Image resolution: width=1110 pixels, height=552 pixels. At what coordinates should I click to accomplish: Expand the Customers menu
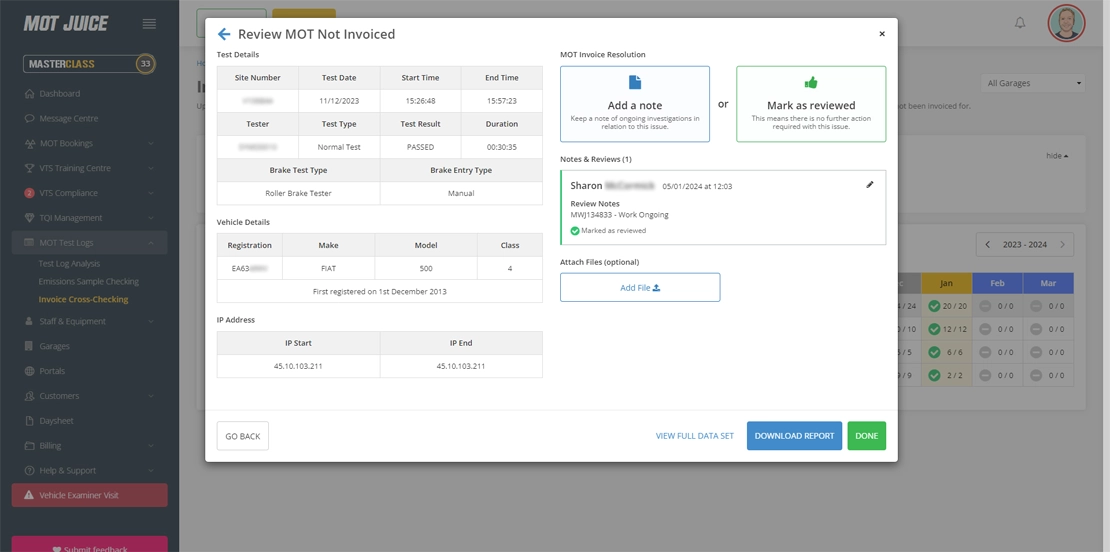tap(89, 396)
